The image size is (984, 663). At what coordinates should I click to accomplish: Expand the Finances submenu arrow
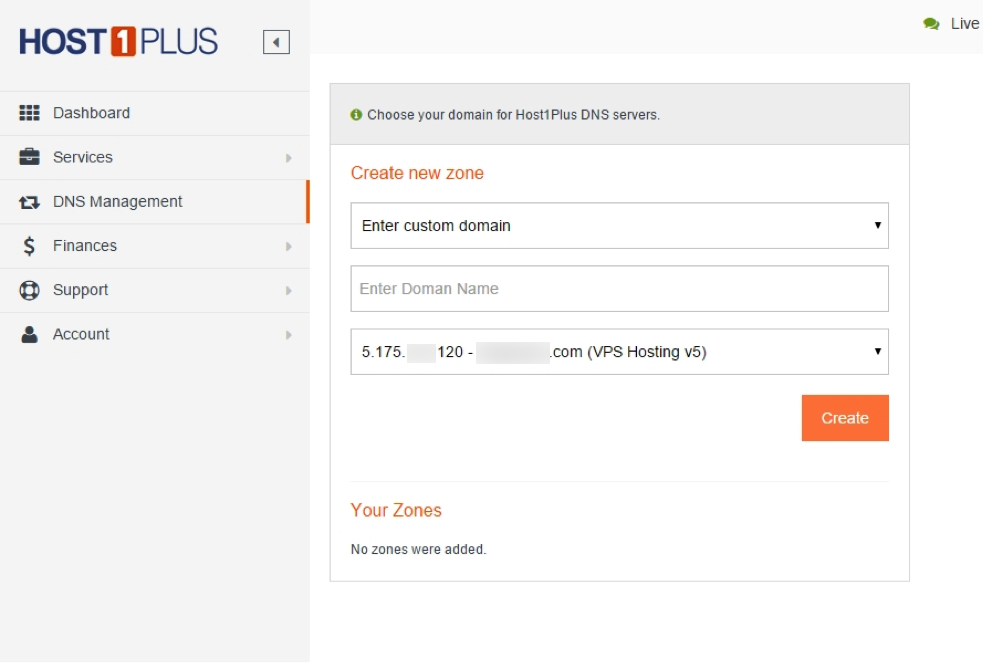click(289, 246)
